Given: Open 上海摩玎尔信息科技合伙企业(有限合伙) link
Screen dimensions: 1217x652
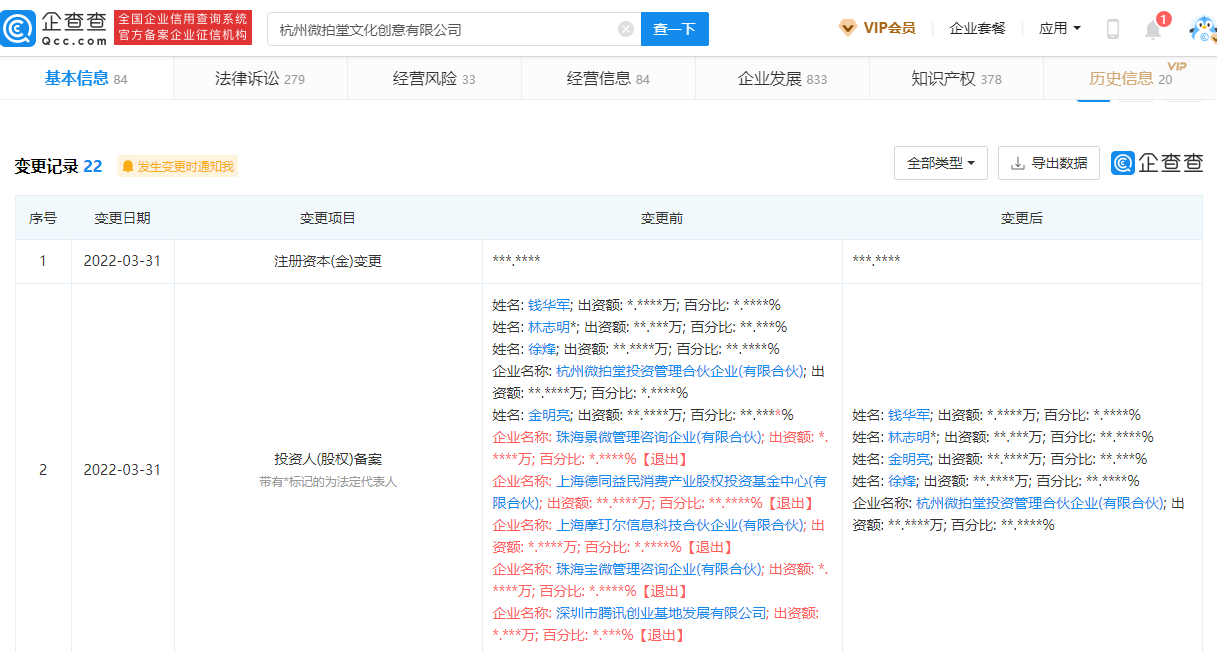Looking at the screenshot, I should pyautogui.click(x=680, y=525).
